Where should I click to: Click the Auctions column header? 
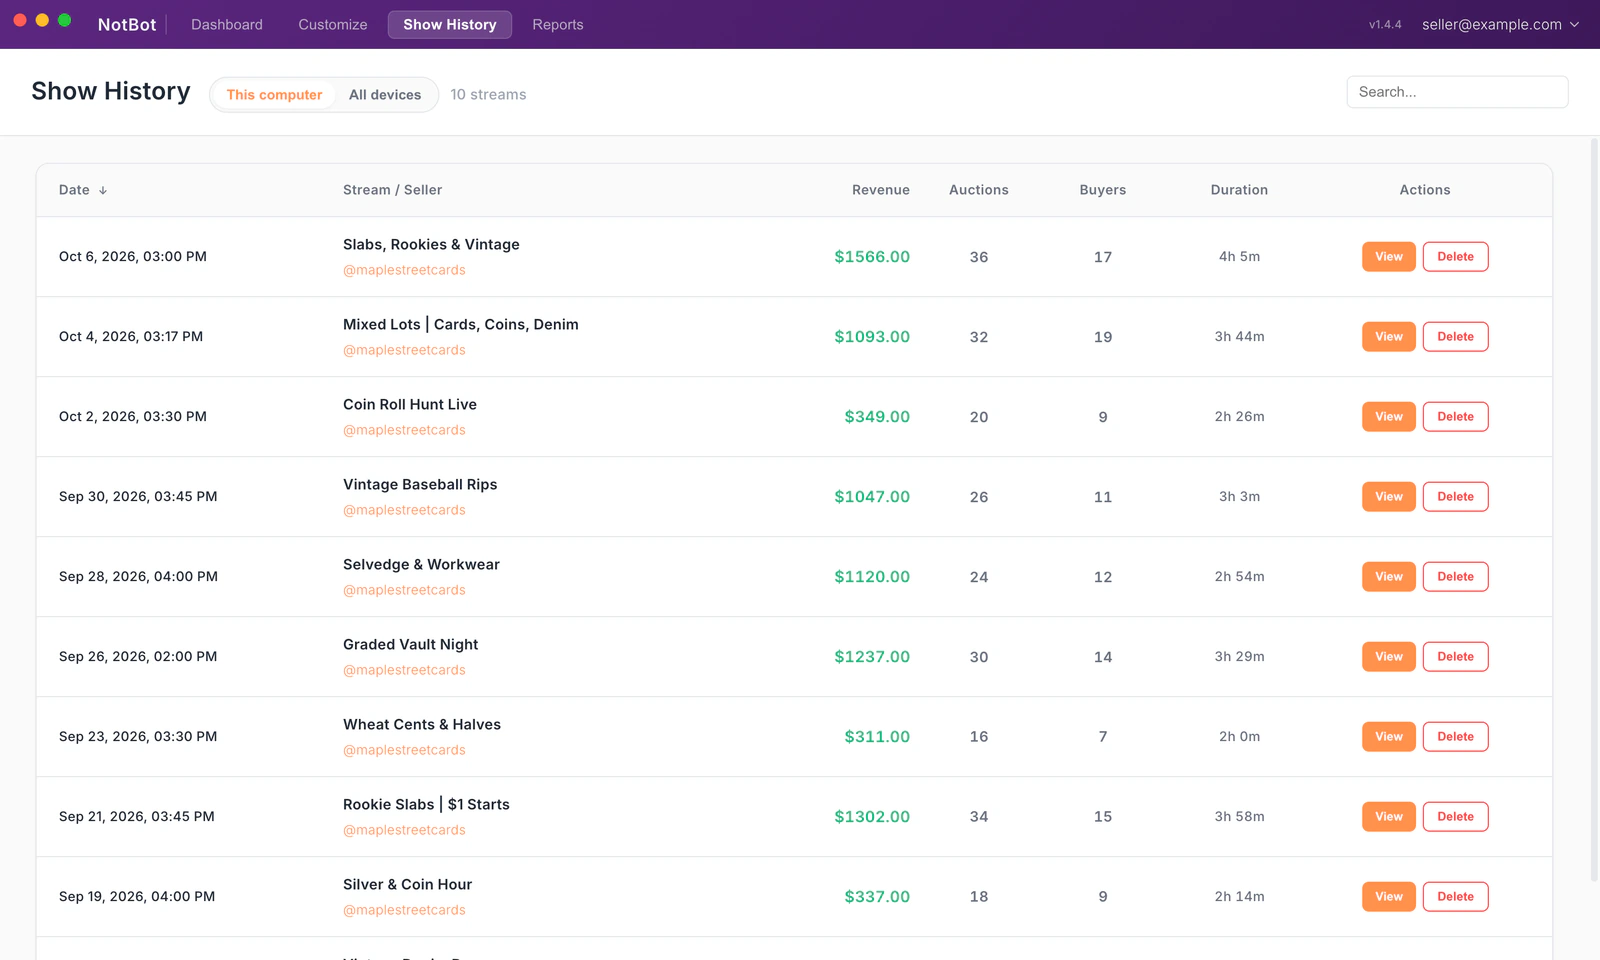click(979, 190)
